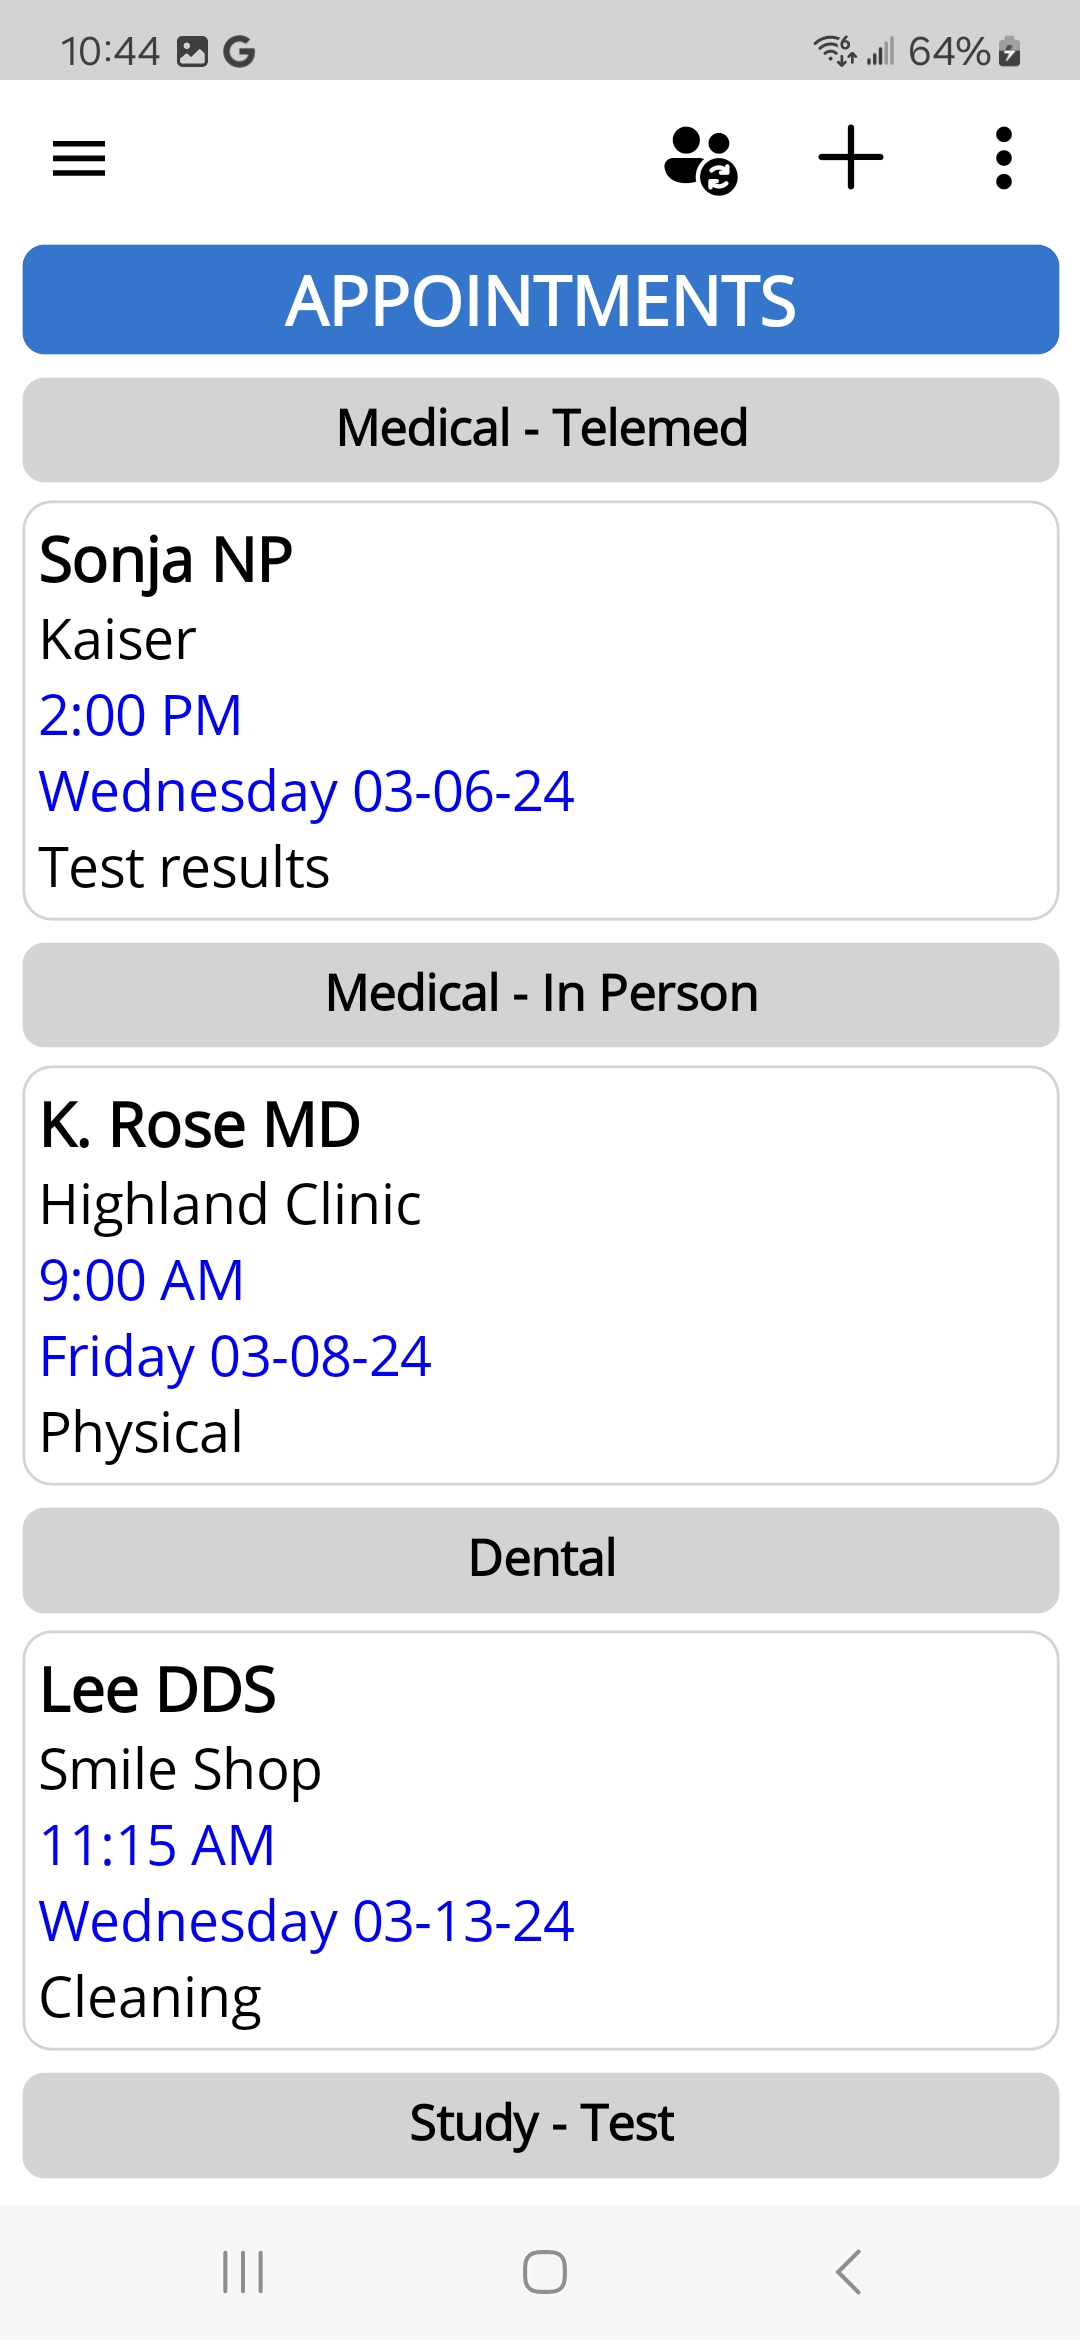
Task: Collapse the Medical - Telemed section
Action: click(x=541, y=429)
